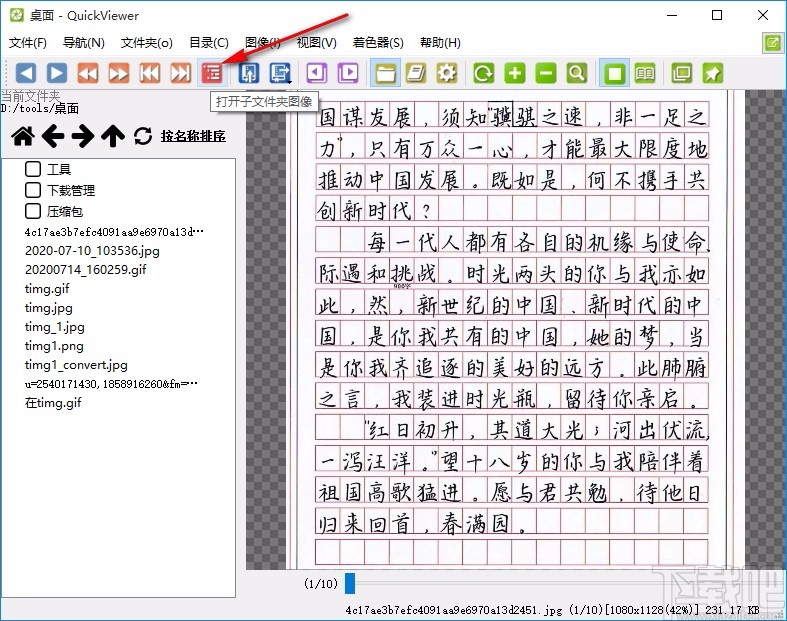Refresh the folder list
The width and height of the screenshot is (787, 621).
143,136
